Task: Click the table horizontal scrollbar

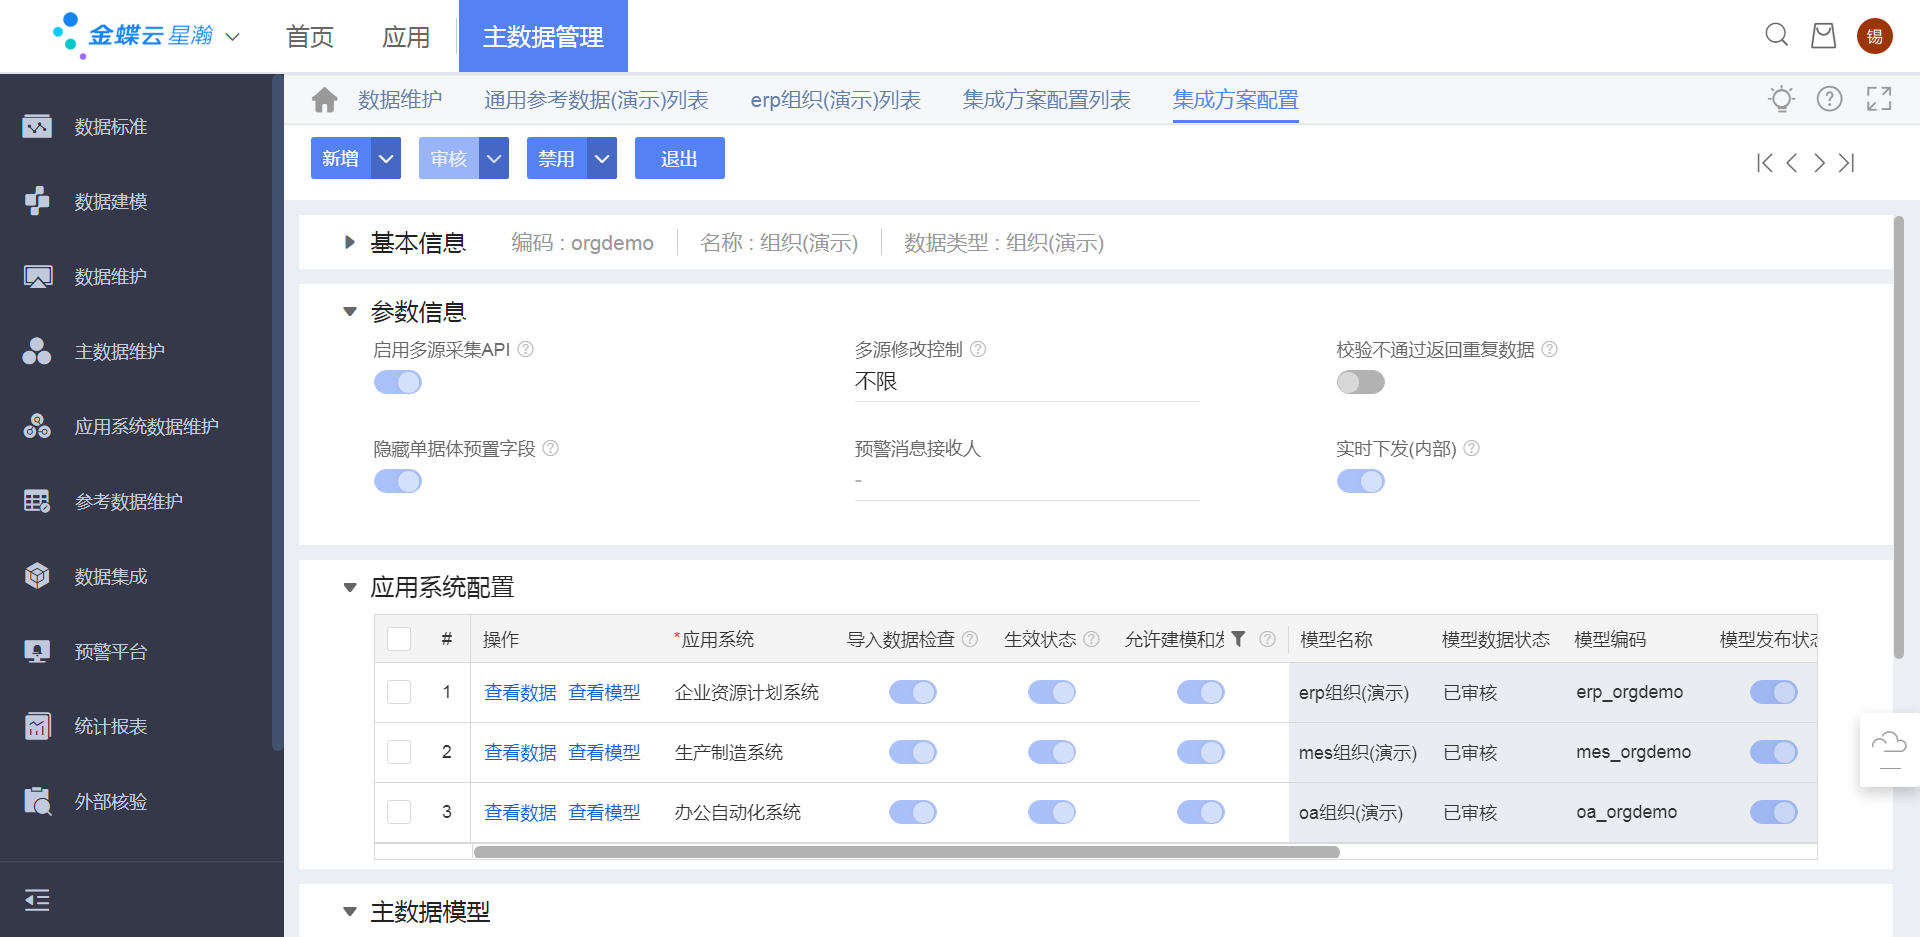Action: [906, 852]
